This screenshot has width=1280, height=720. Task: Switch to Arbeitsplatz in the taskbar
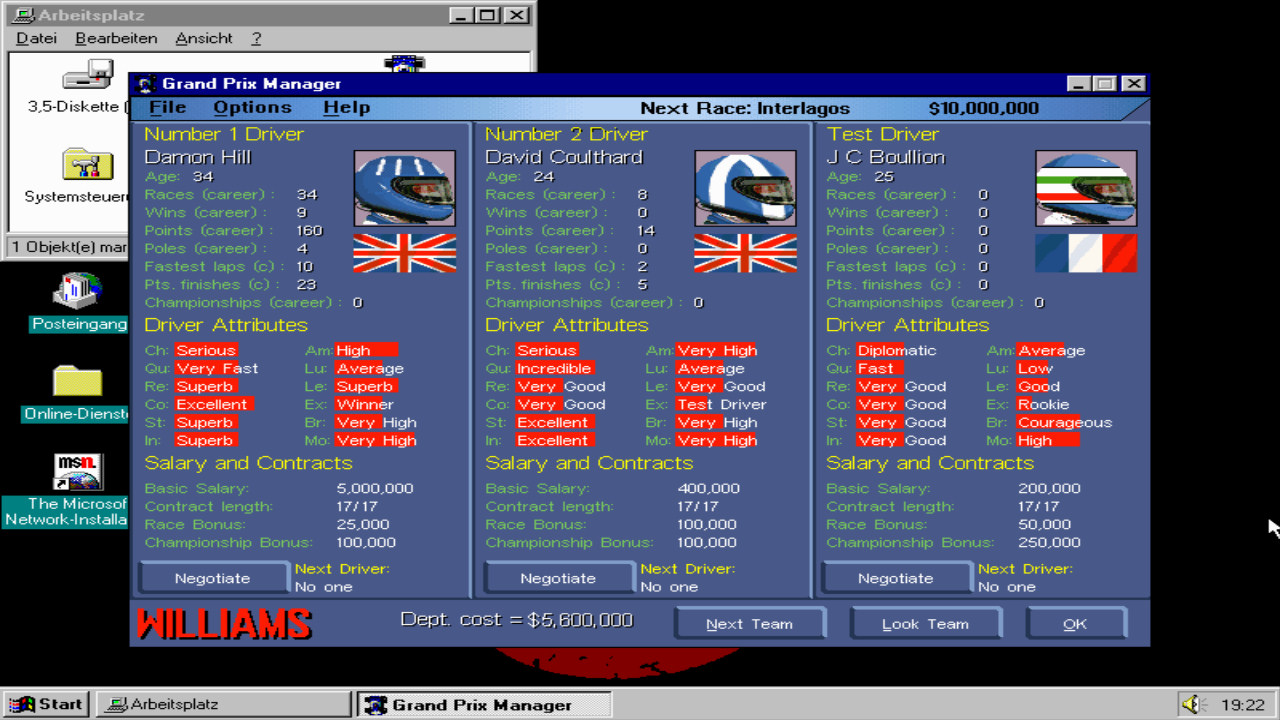224,704
